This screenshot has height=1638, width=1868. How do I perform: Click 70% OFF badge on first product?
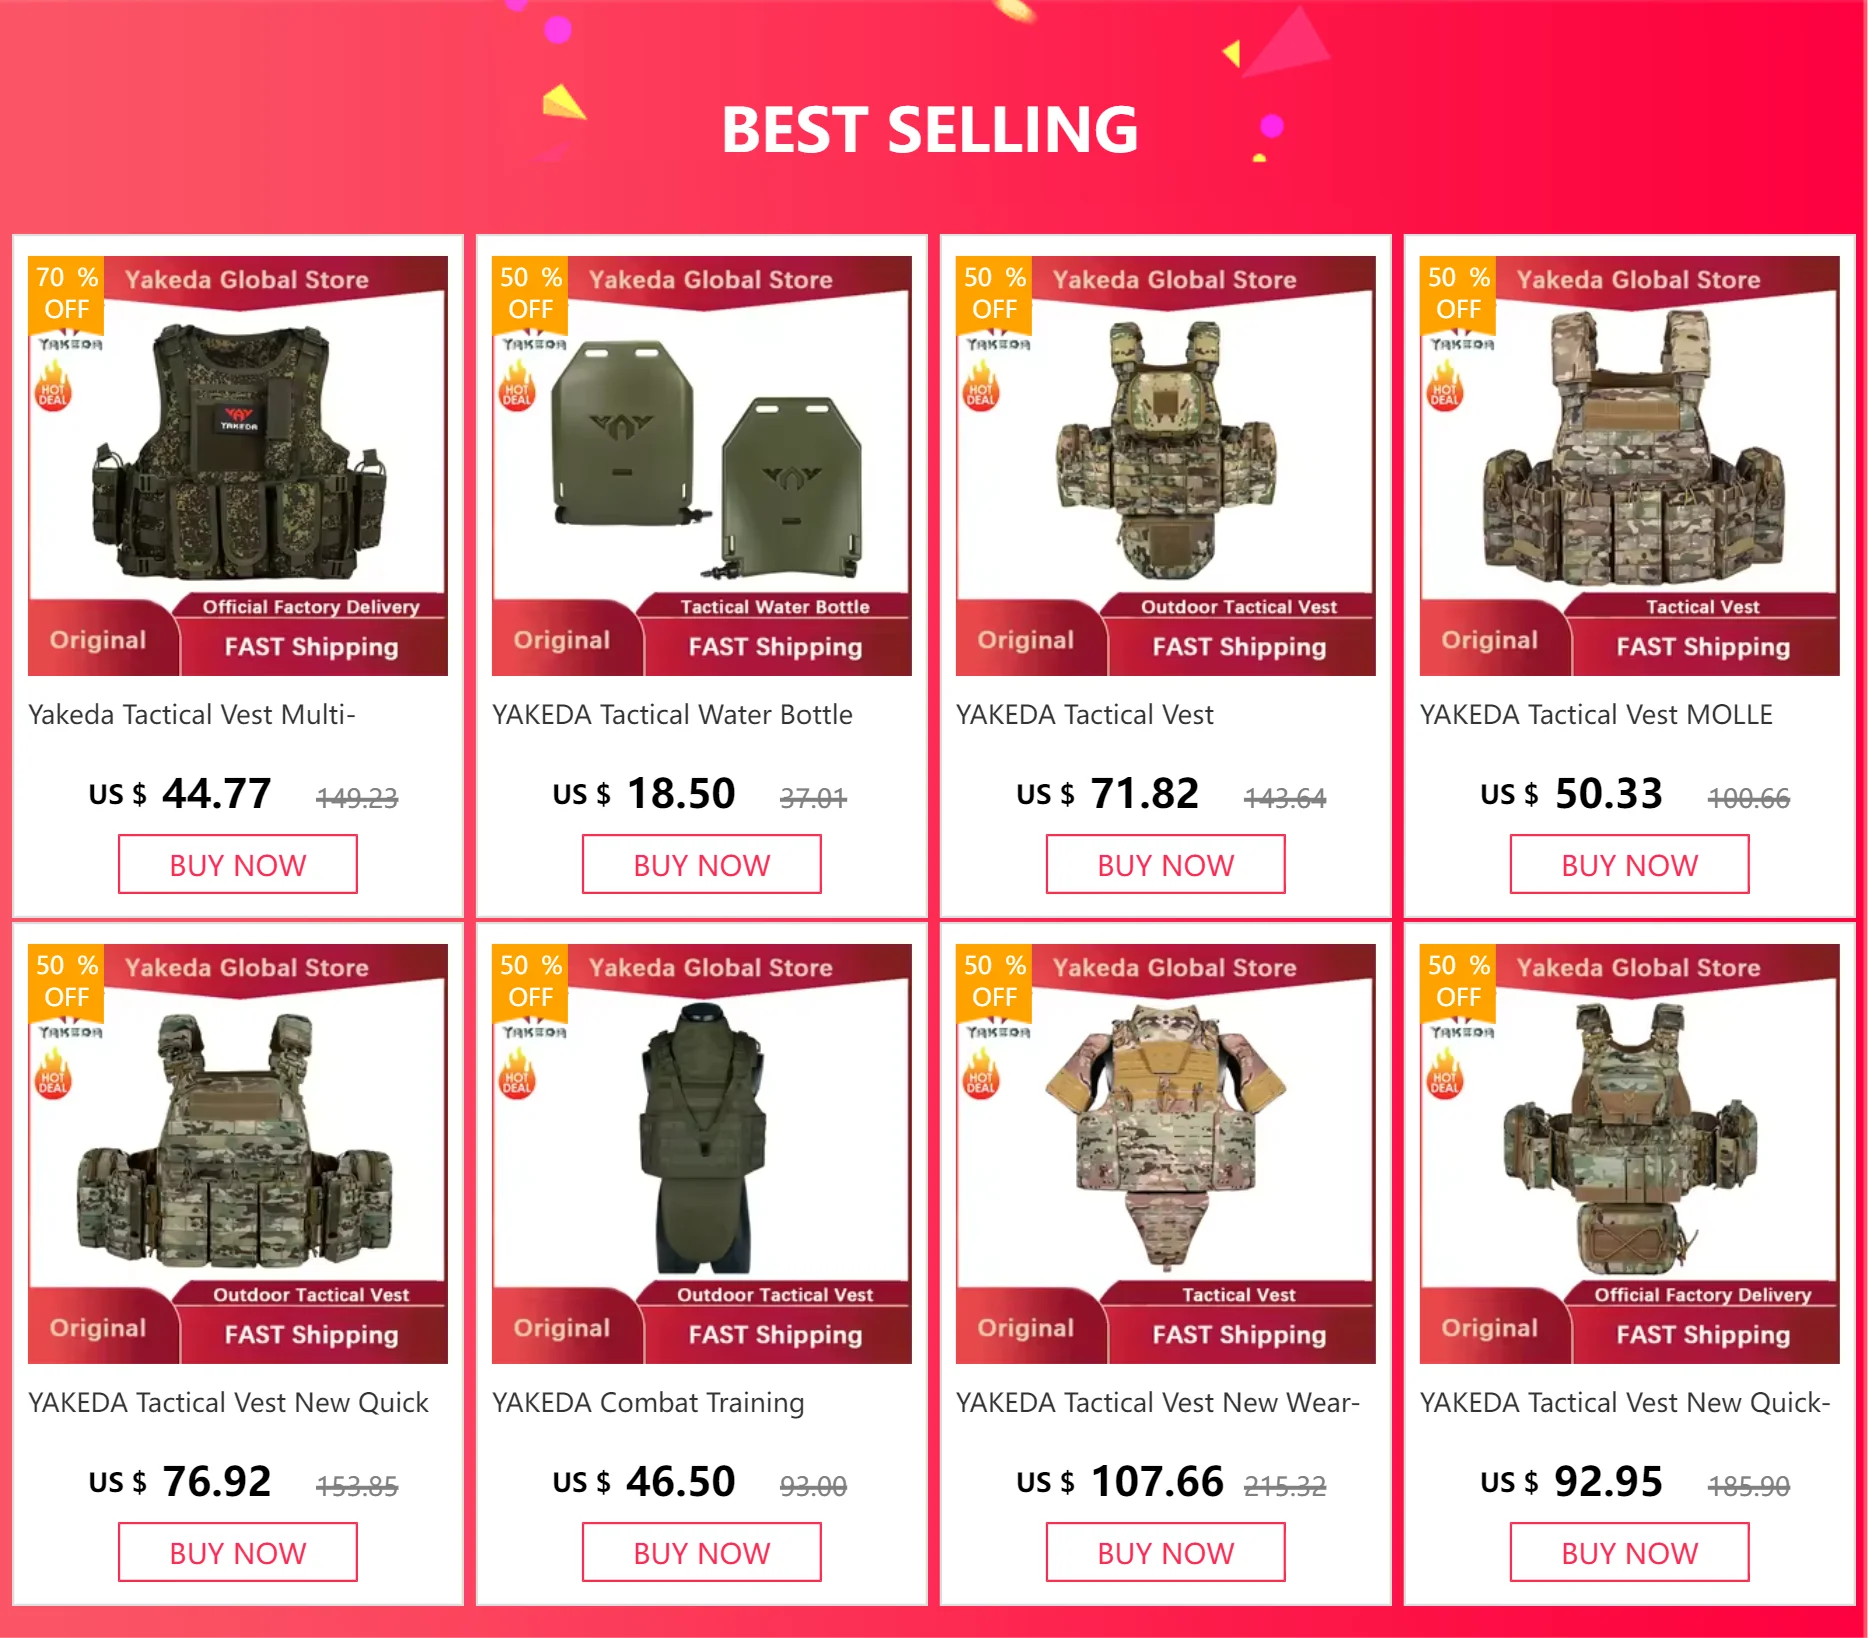66,293
